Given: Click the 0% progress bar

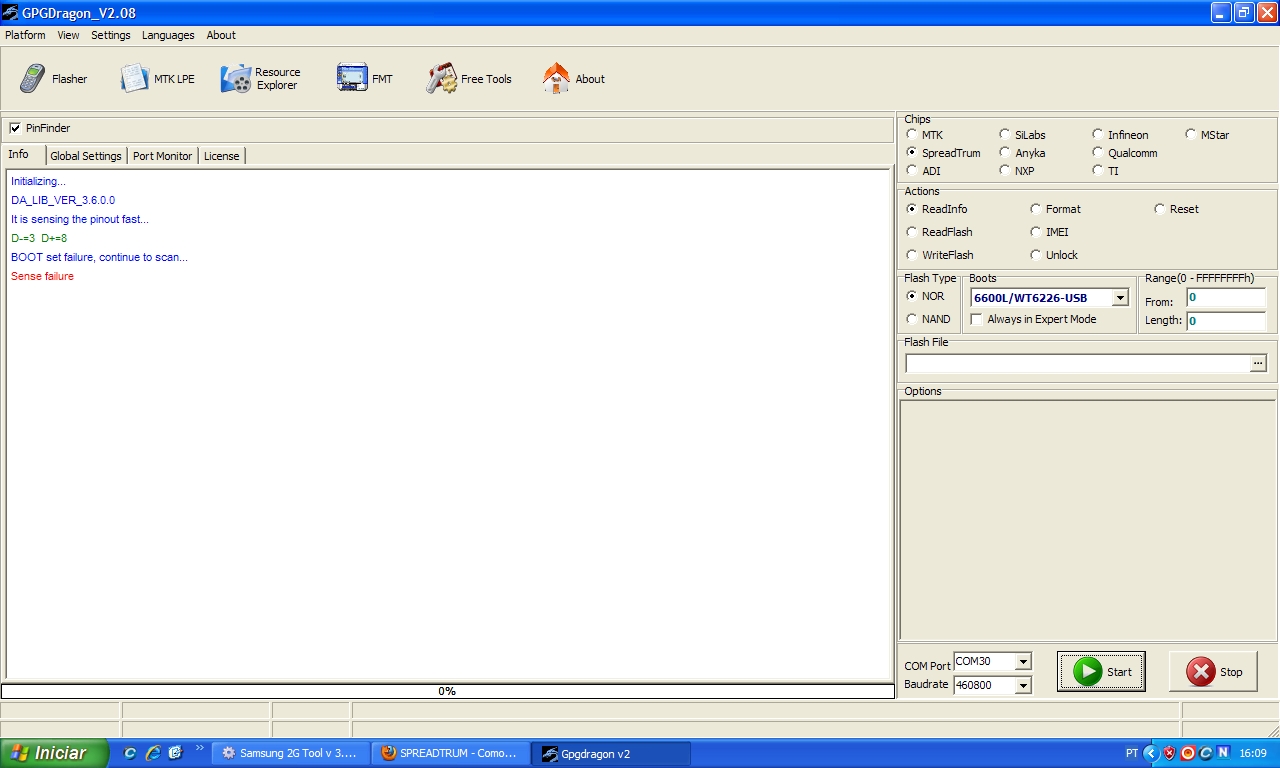Looking at the screenshot, I should (x=447, y=691).
